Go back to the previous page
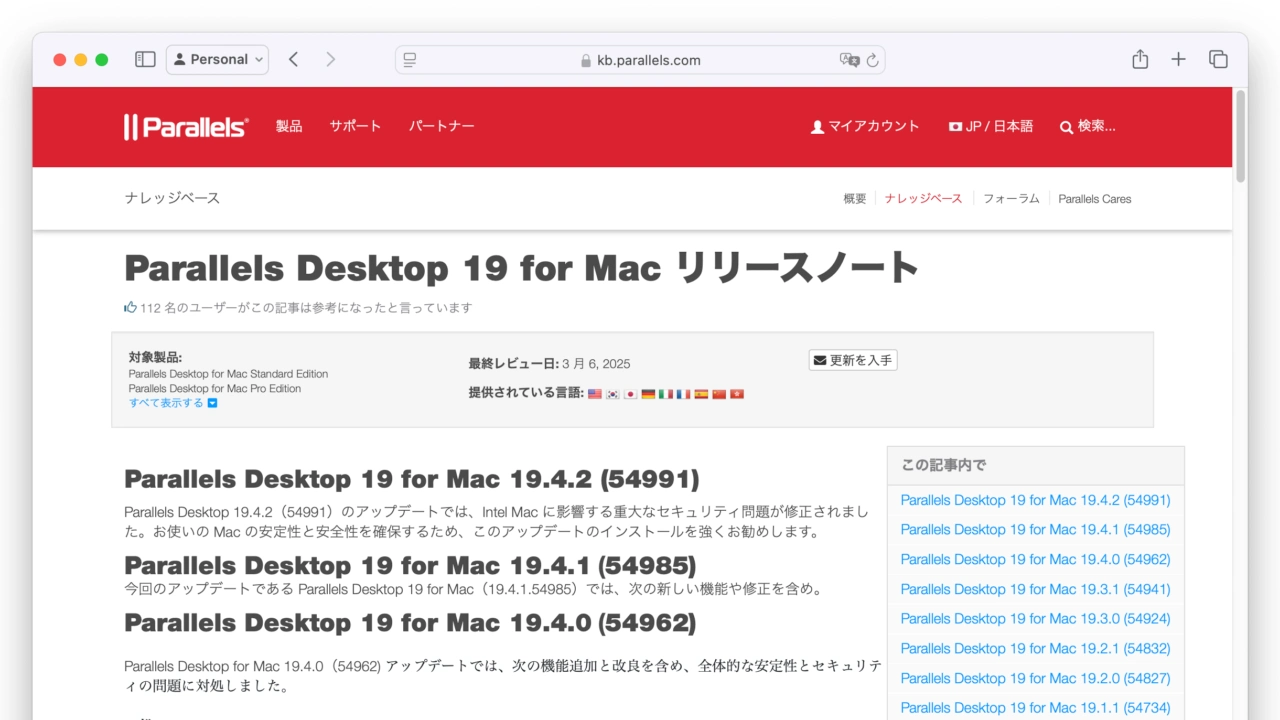1280x720 pixels. tap(293, 60)
